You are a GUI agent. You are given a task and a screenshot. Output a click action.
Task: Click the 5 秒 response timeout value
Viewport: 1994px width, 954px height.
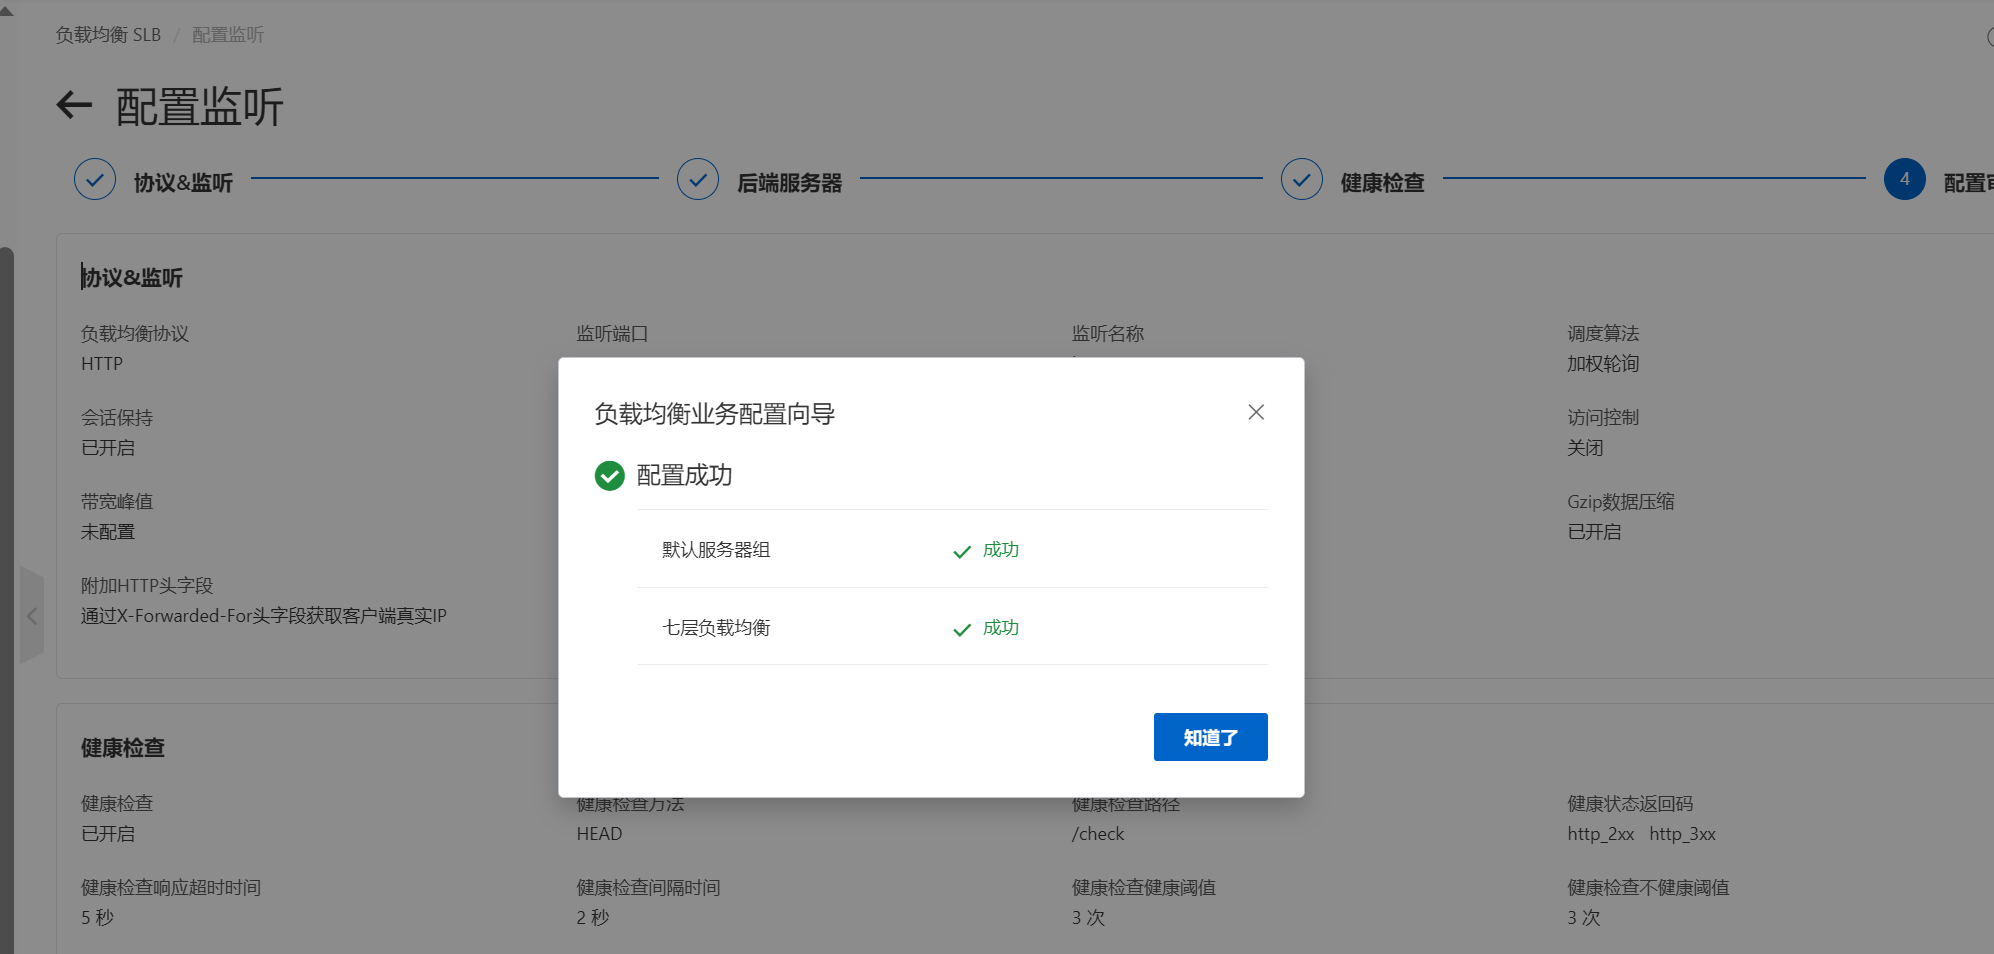pos(98,918)
